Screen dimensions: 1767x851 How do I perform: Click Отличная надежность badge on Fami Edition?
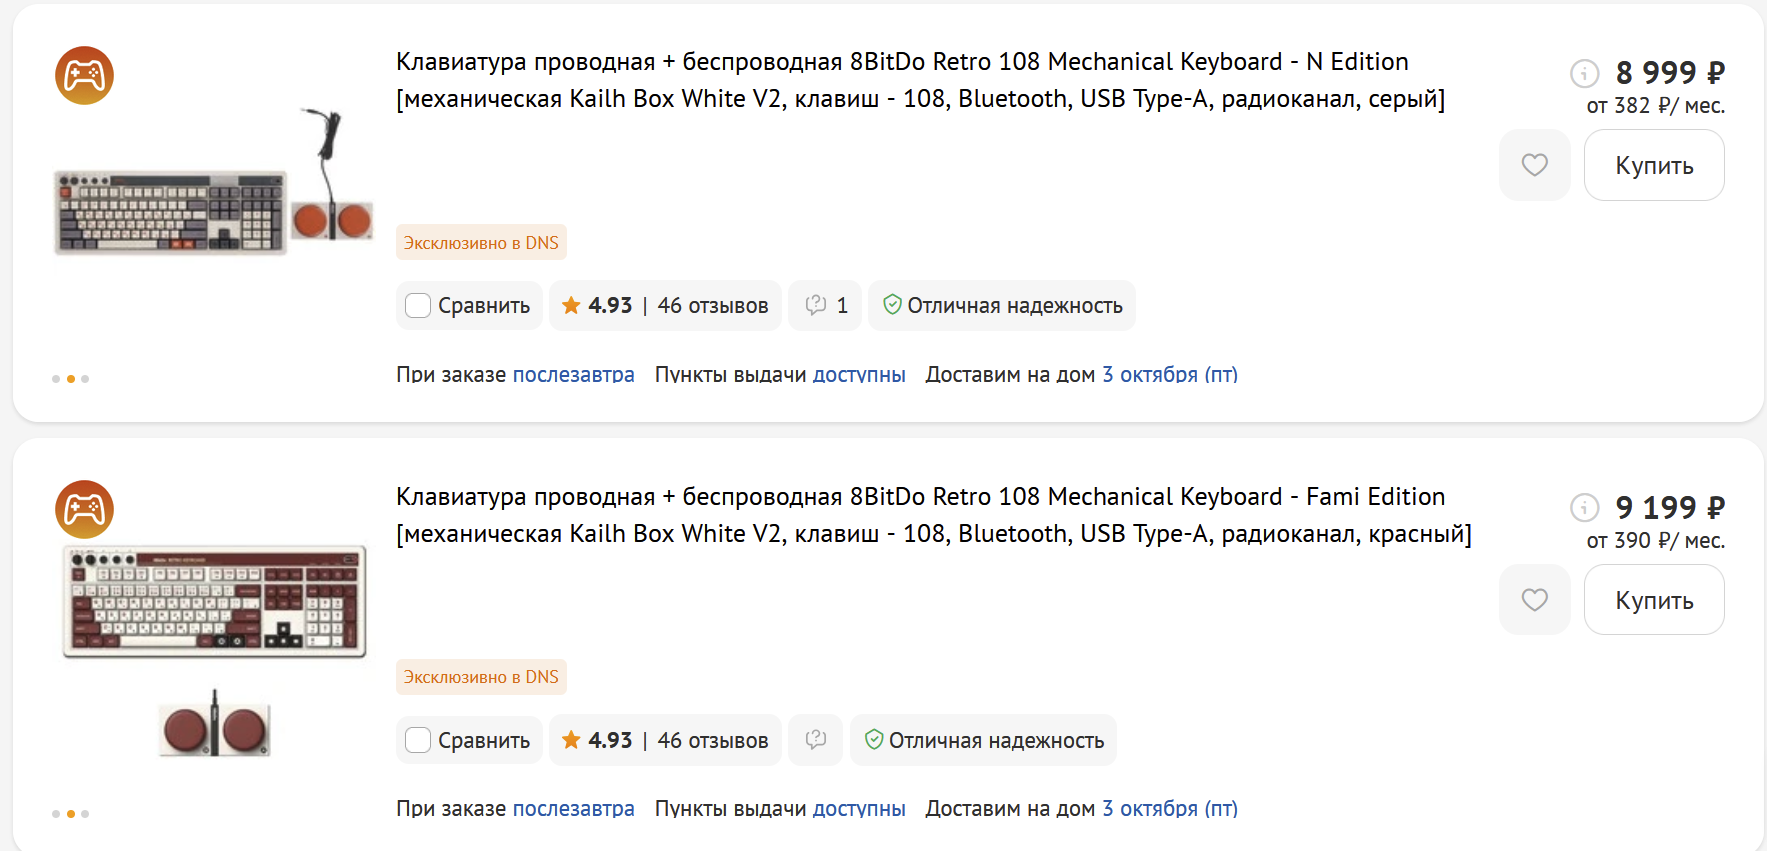click(x=983, y=740)
